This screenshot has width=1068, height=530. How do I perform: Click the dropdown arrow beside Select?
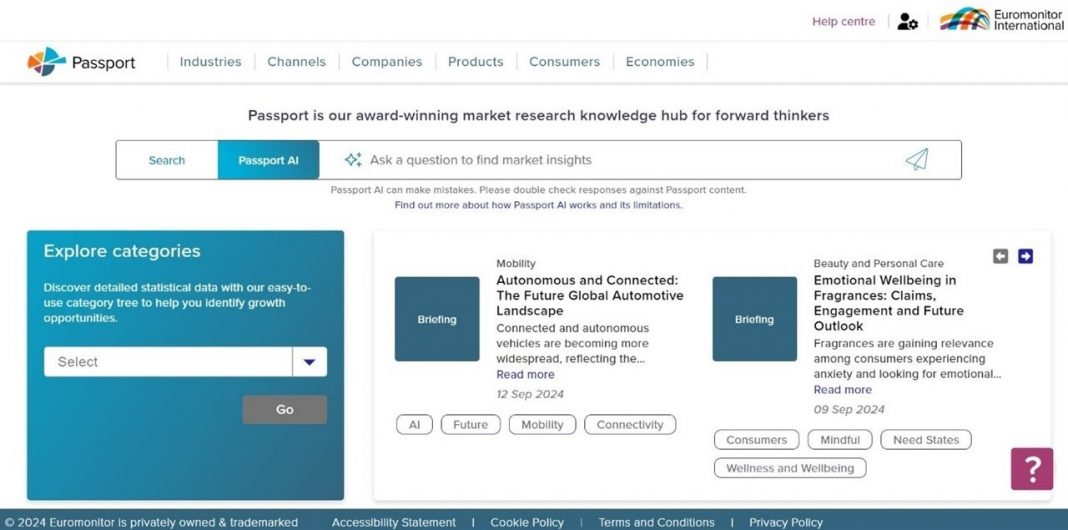pyautogui.click(x=310, y=362)
